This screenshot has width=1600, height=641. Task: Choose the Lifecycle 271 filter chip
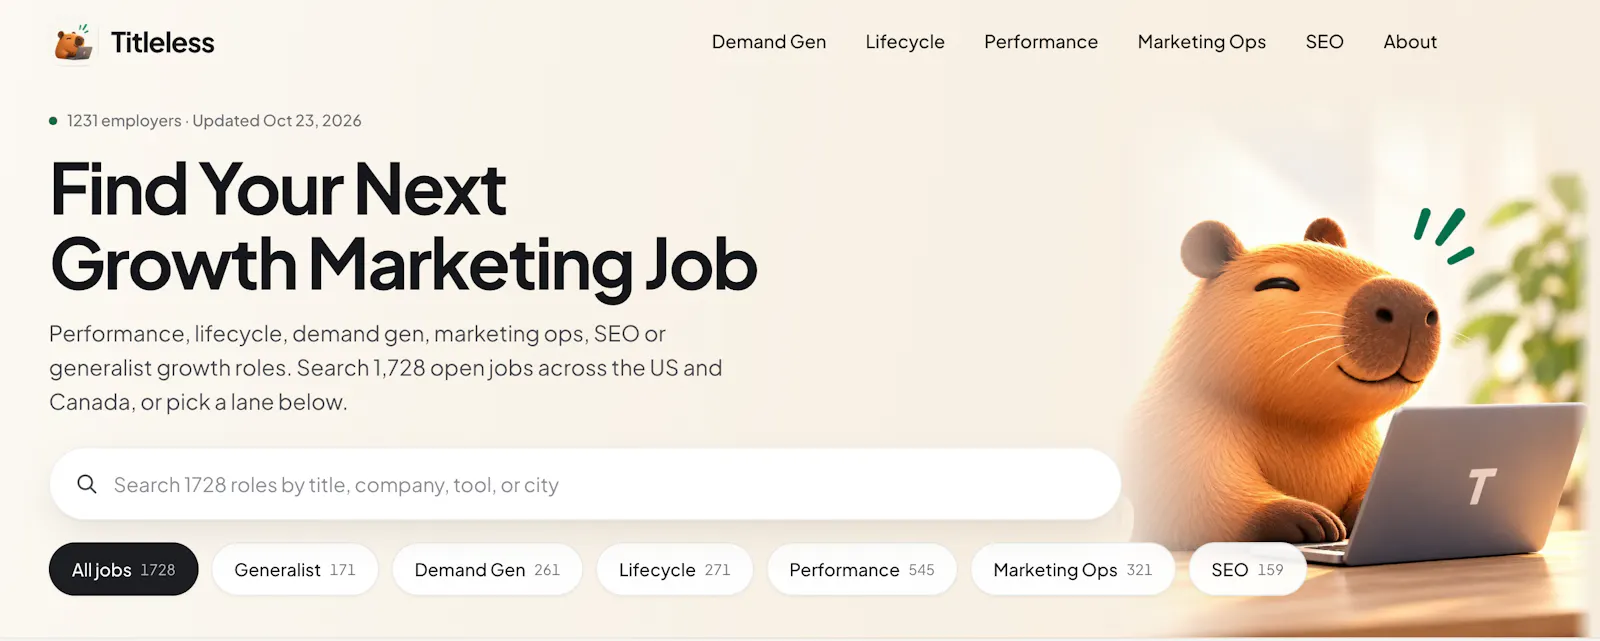674,569
